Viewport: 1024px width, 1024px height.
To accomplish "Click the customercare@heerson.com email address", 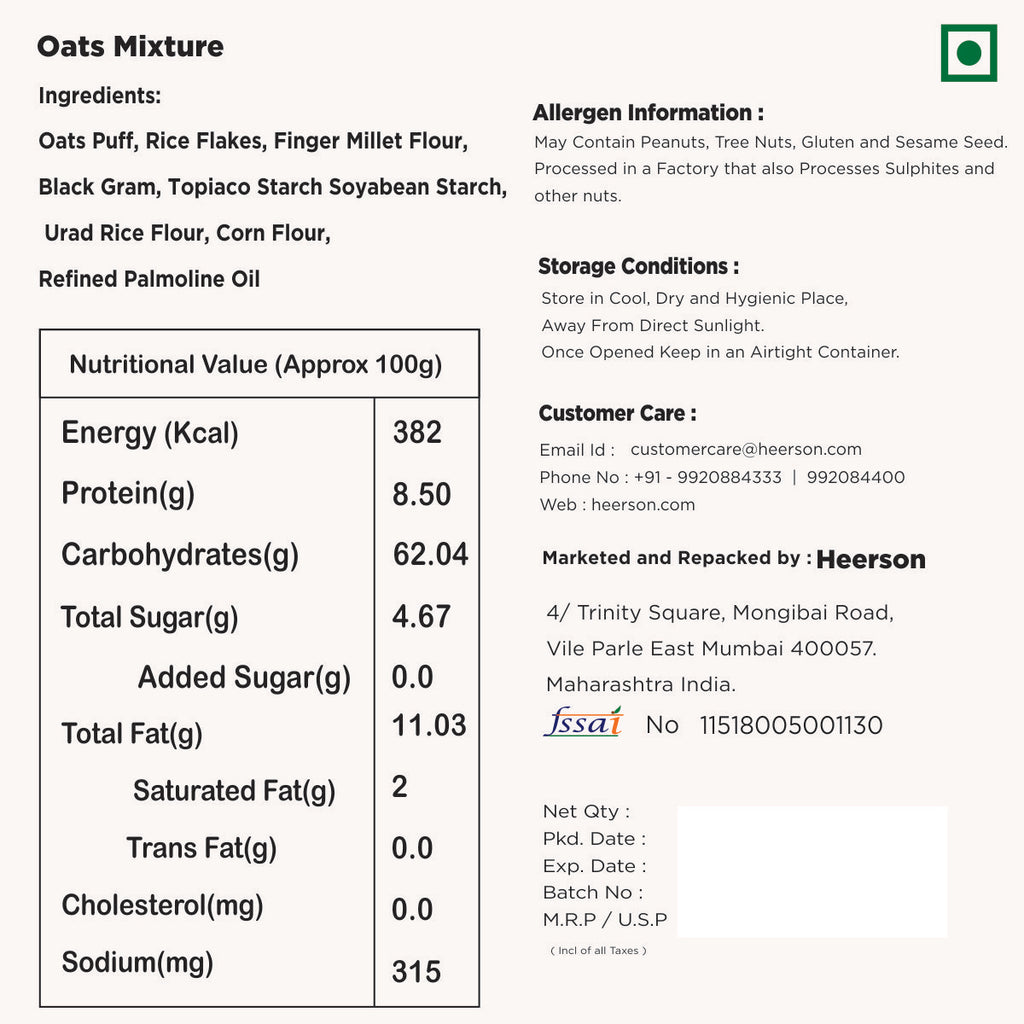I will (745, 450).
